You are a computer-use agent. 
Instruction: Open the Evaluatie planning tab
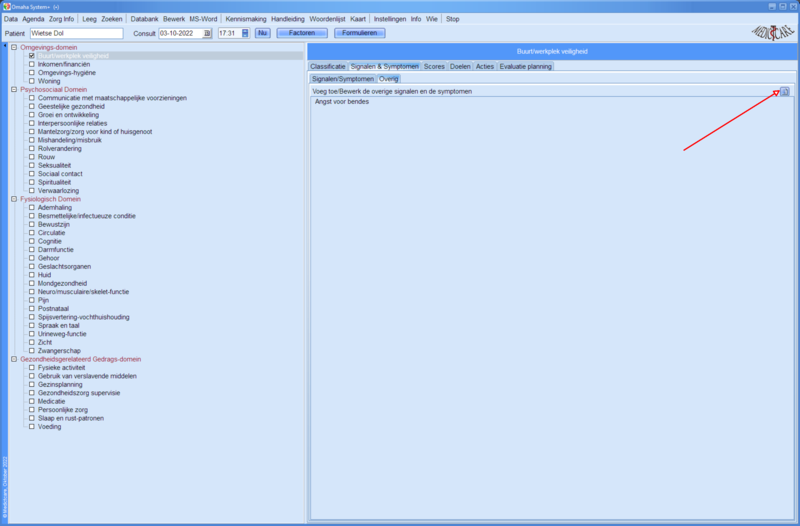(525, 66)
